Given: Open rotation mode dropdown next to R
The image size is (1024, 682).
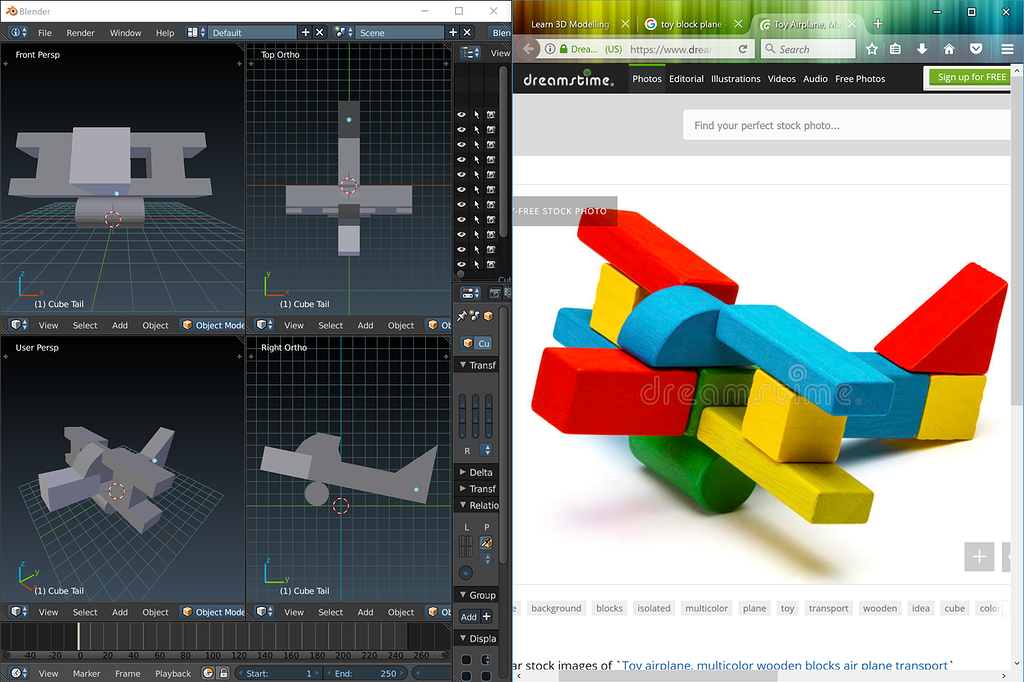Looking at the screenshot, I should click(x=486, y=450).
